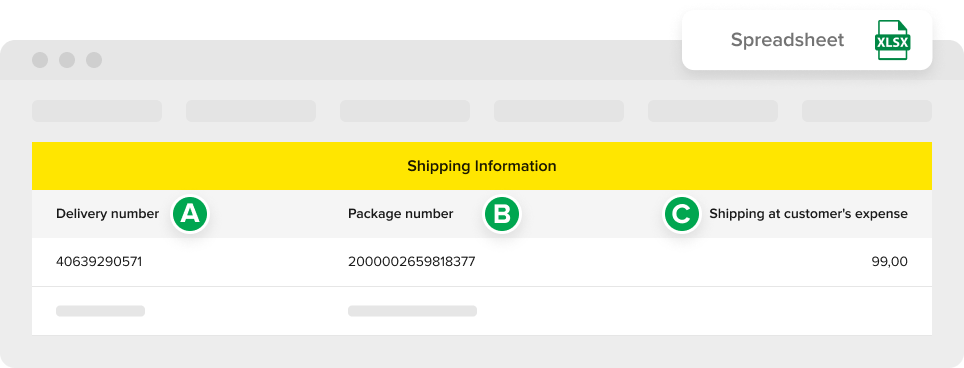This screenshot has height=368, width=964.
Task: Click placeholder bar below delivery number 40639290571
Action: point(100,311)
